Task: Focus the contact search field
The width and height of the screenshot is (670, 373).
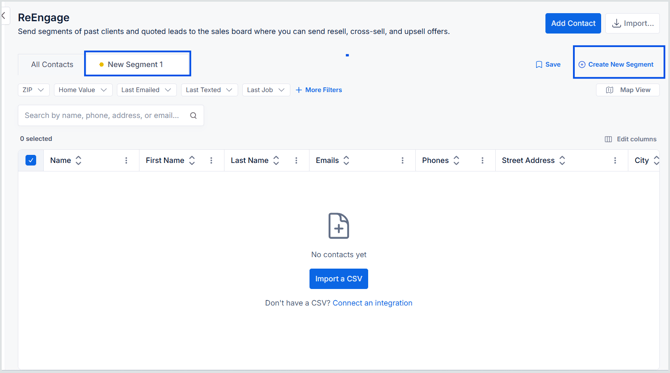Action: (111, 115)
